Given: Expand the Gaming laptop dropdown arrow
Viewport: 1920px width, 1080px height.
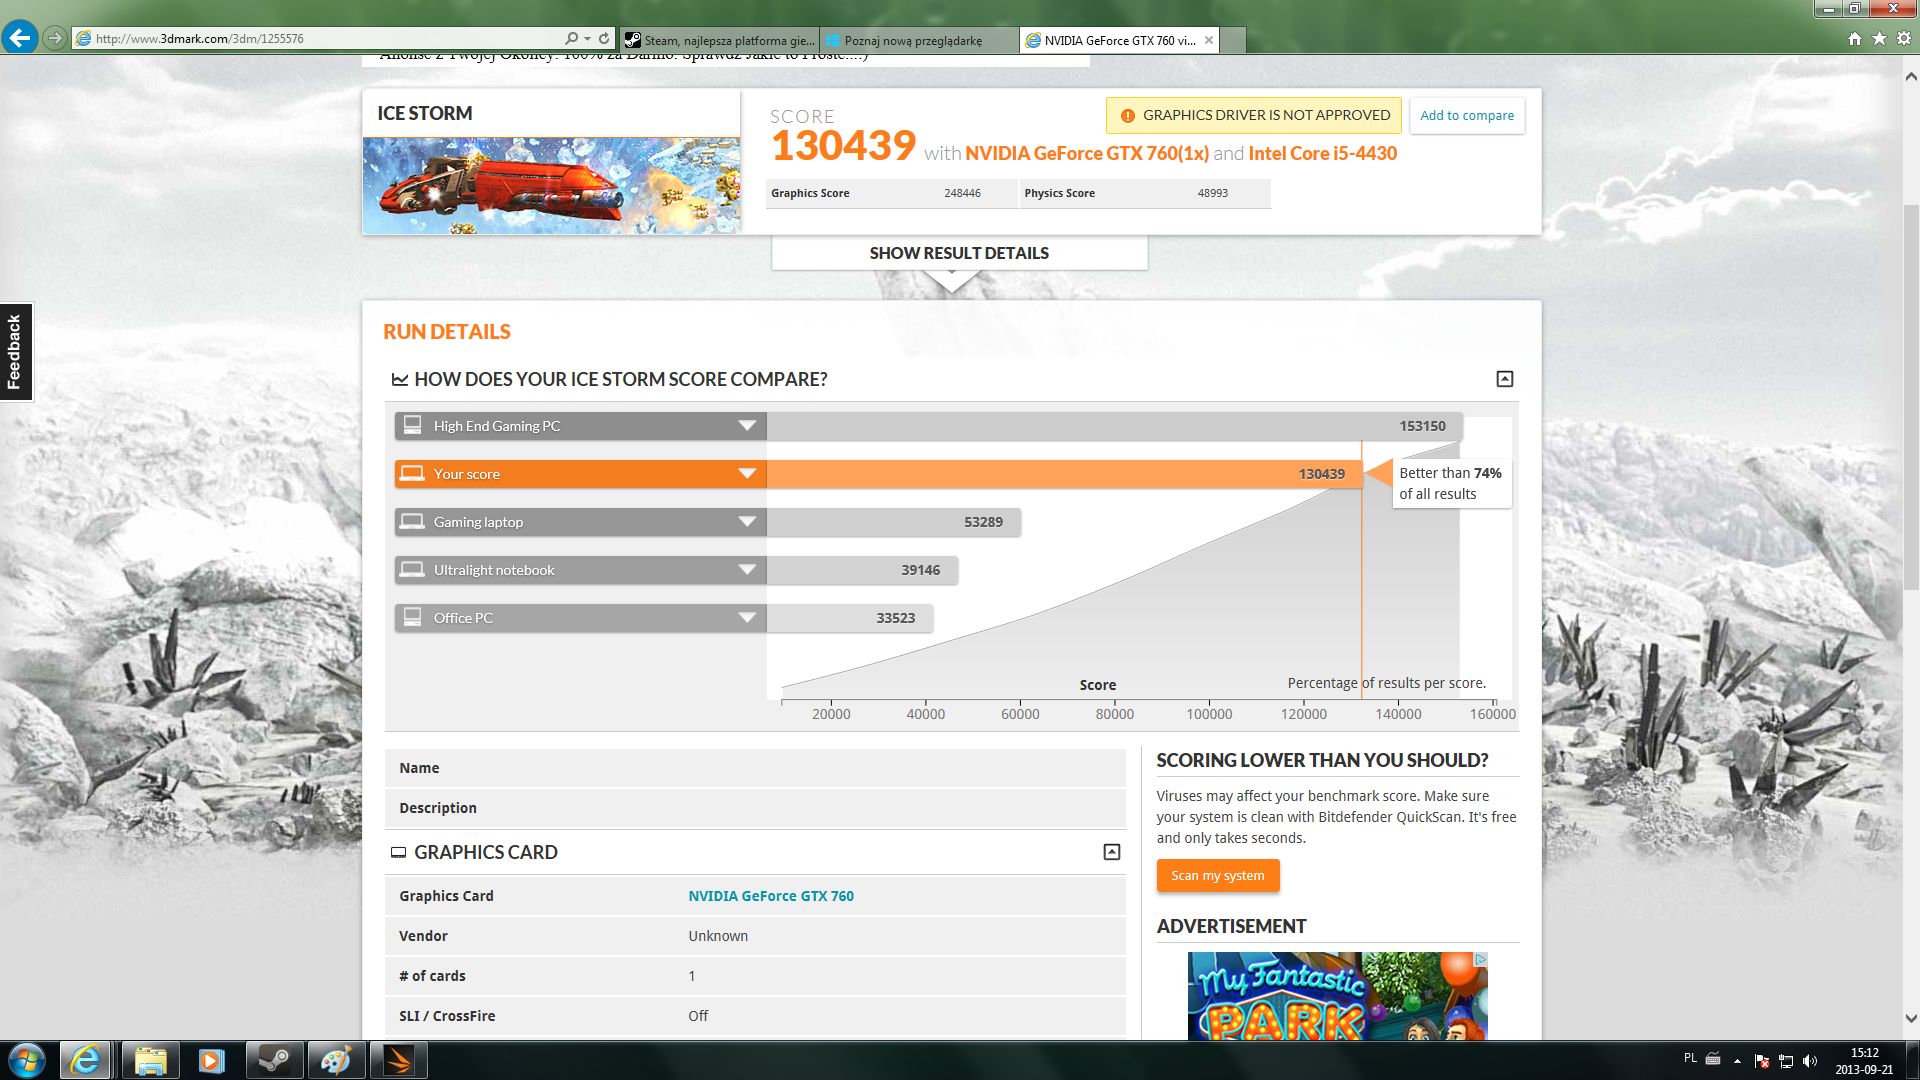Looking at the screenshot, I should pyautogui.click(x=746, y=522).
